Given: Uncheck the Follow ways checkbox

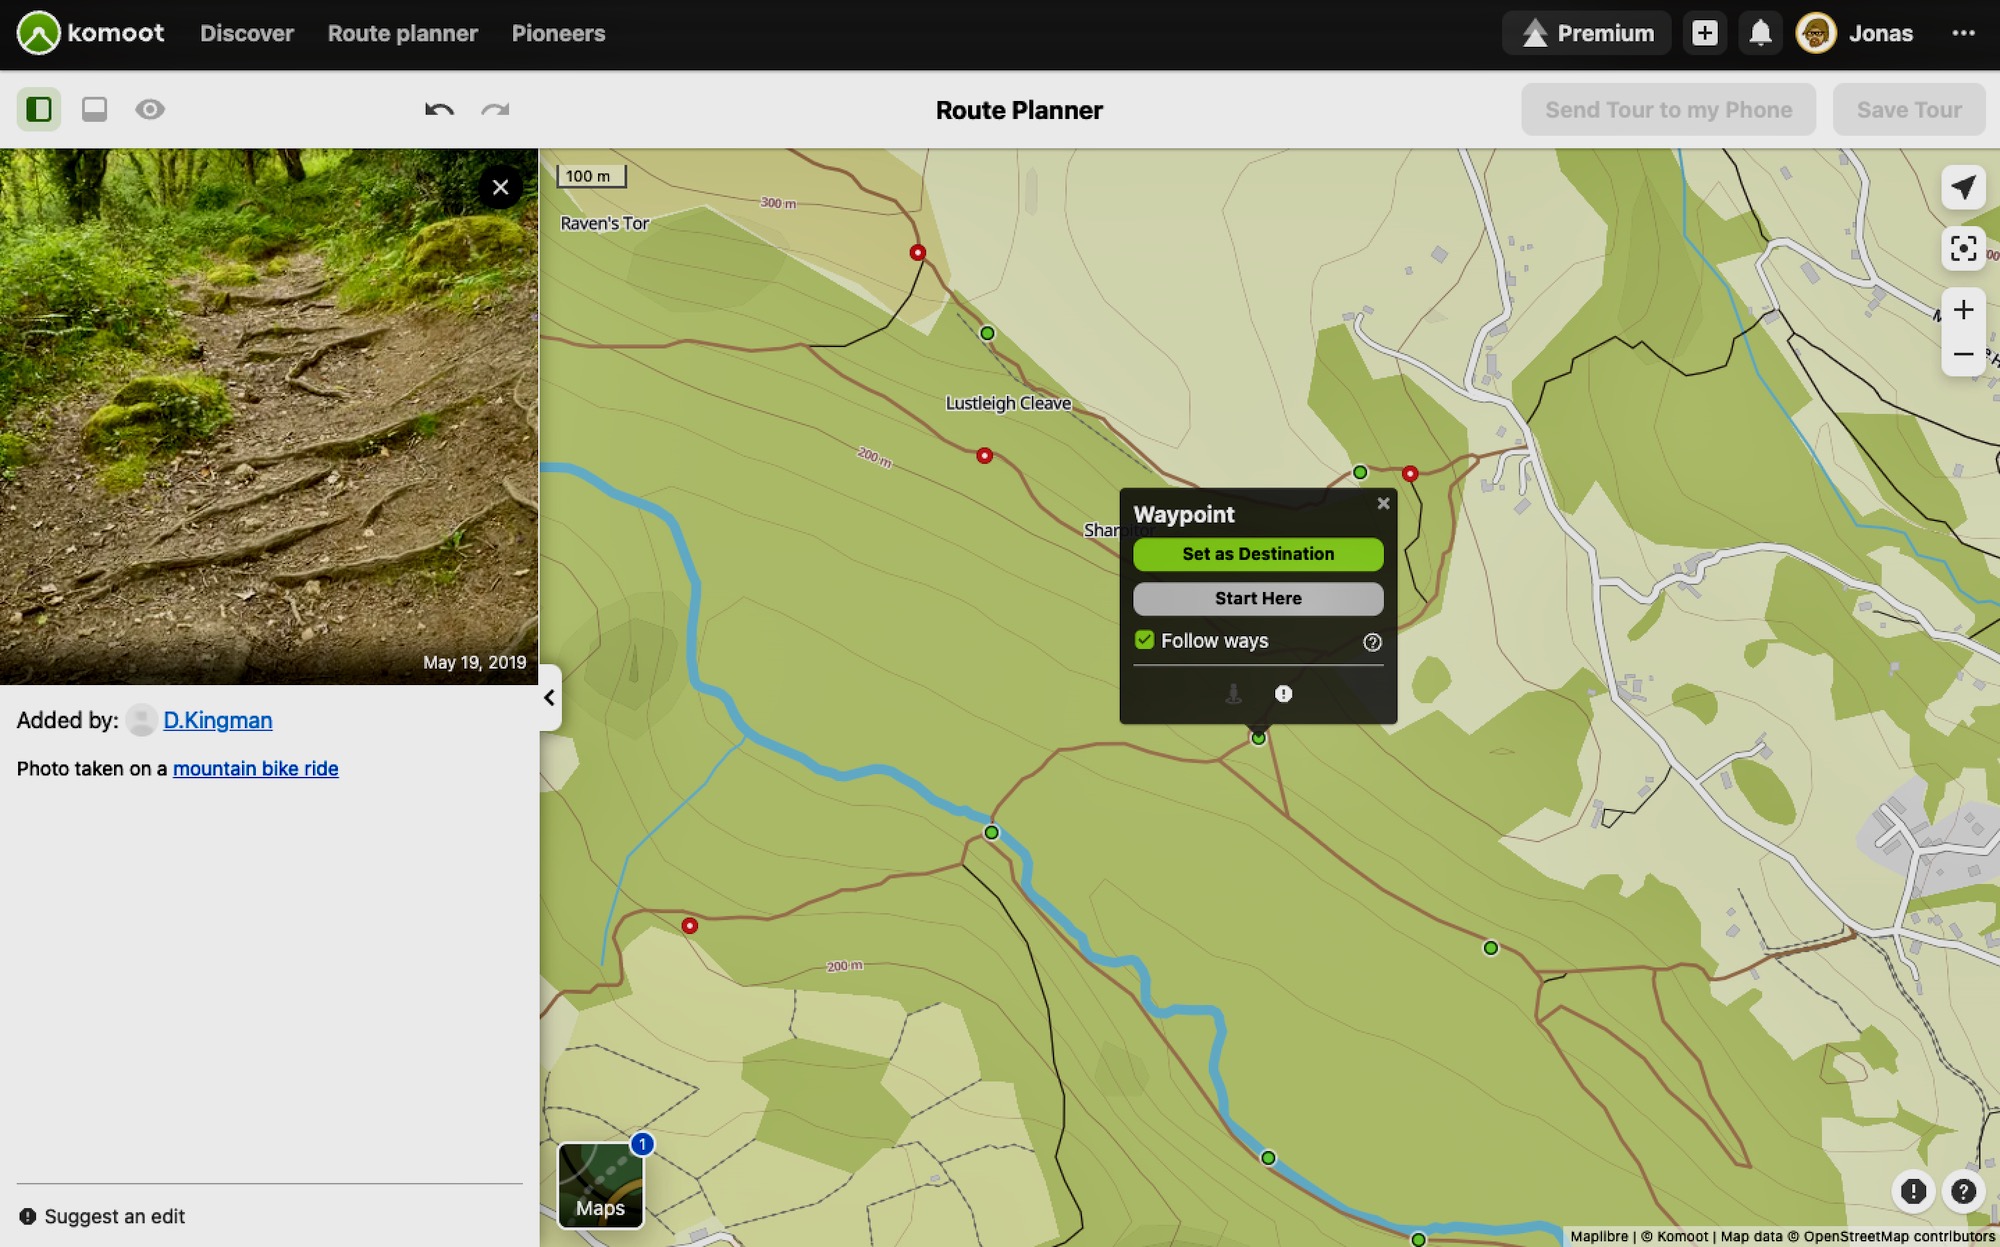Looking at the screenshot, I should (1145, 640).
